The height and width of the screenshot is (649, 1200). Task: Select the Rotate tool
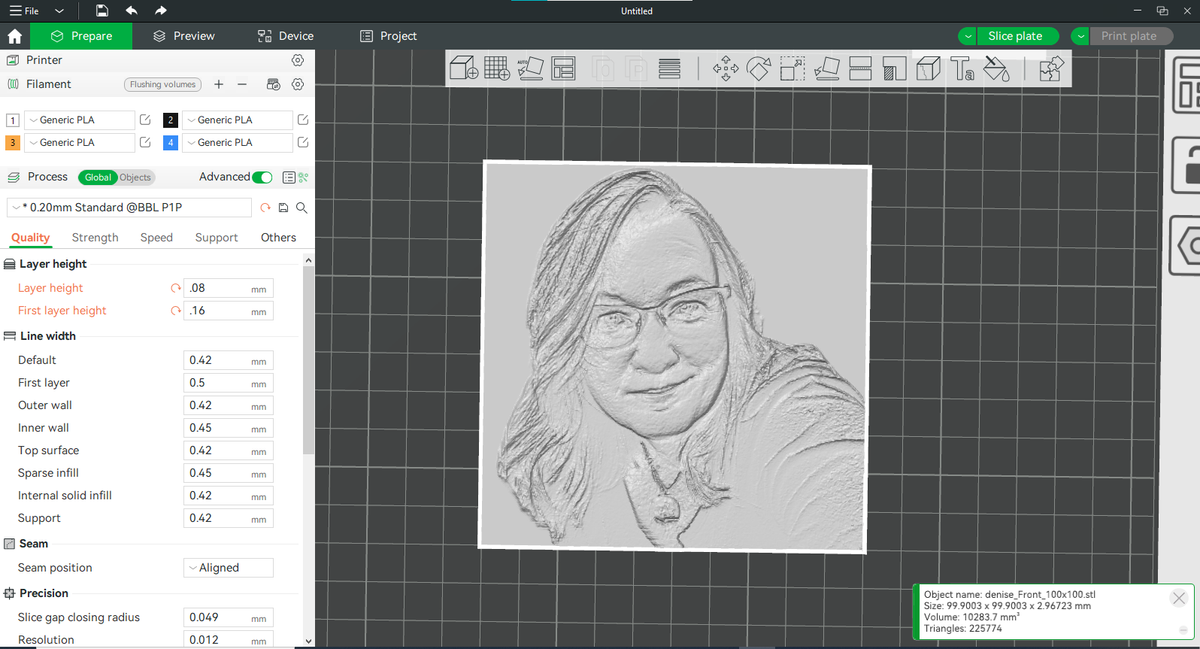tap(759, 68)
